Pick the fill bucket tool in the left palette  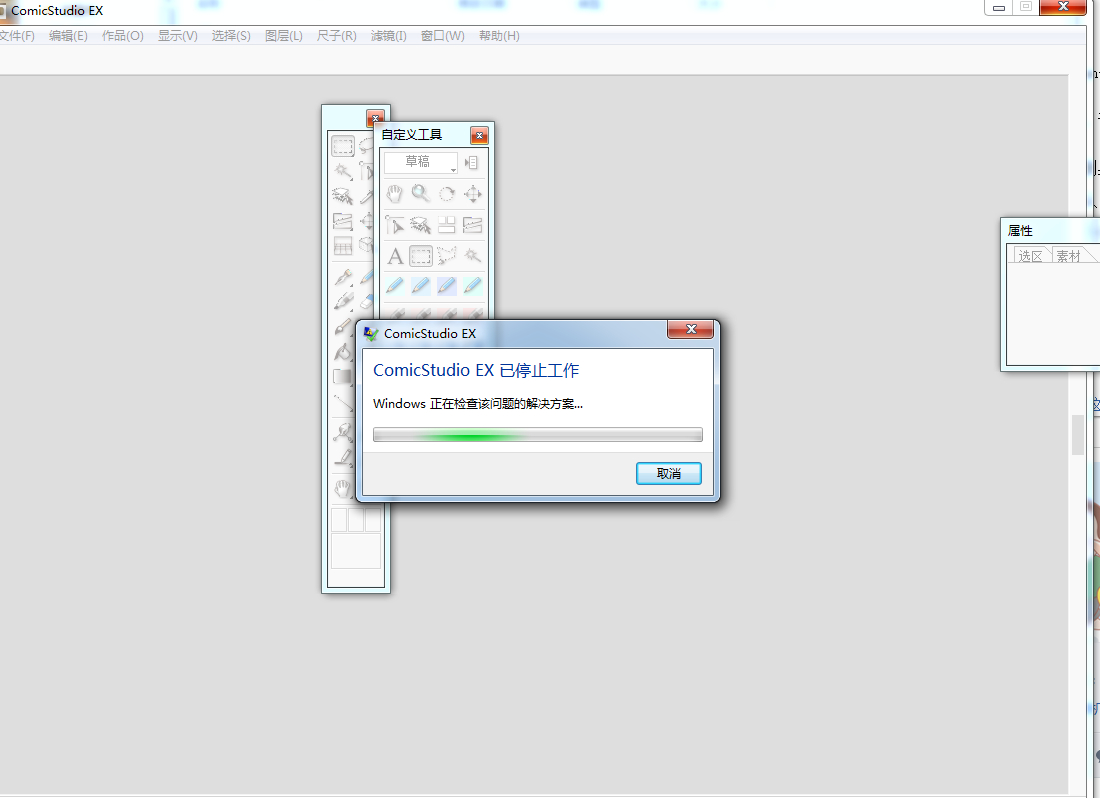pyautogui.click(x=343, y=351)
